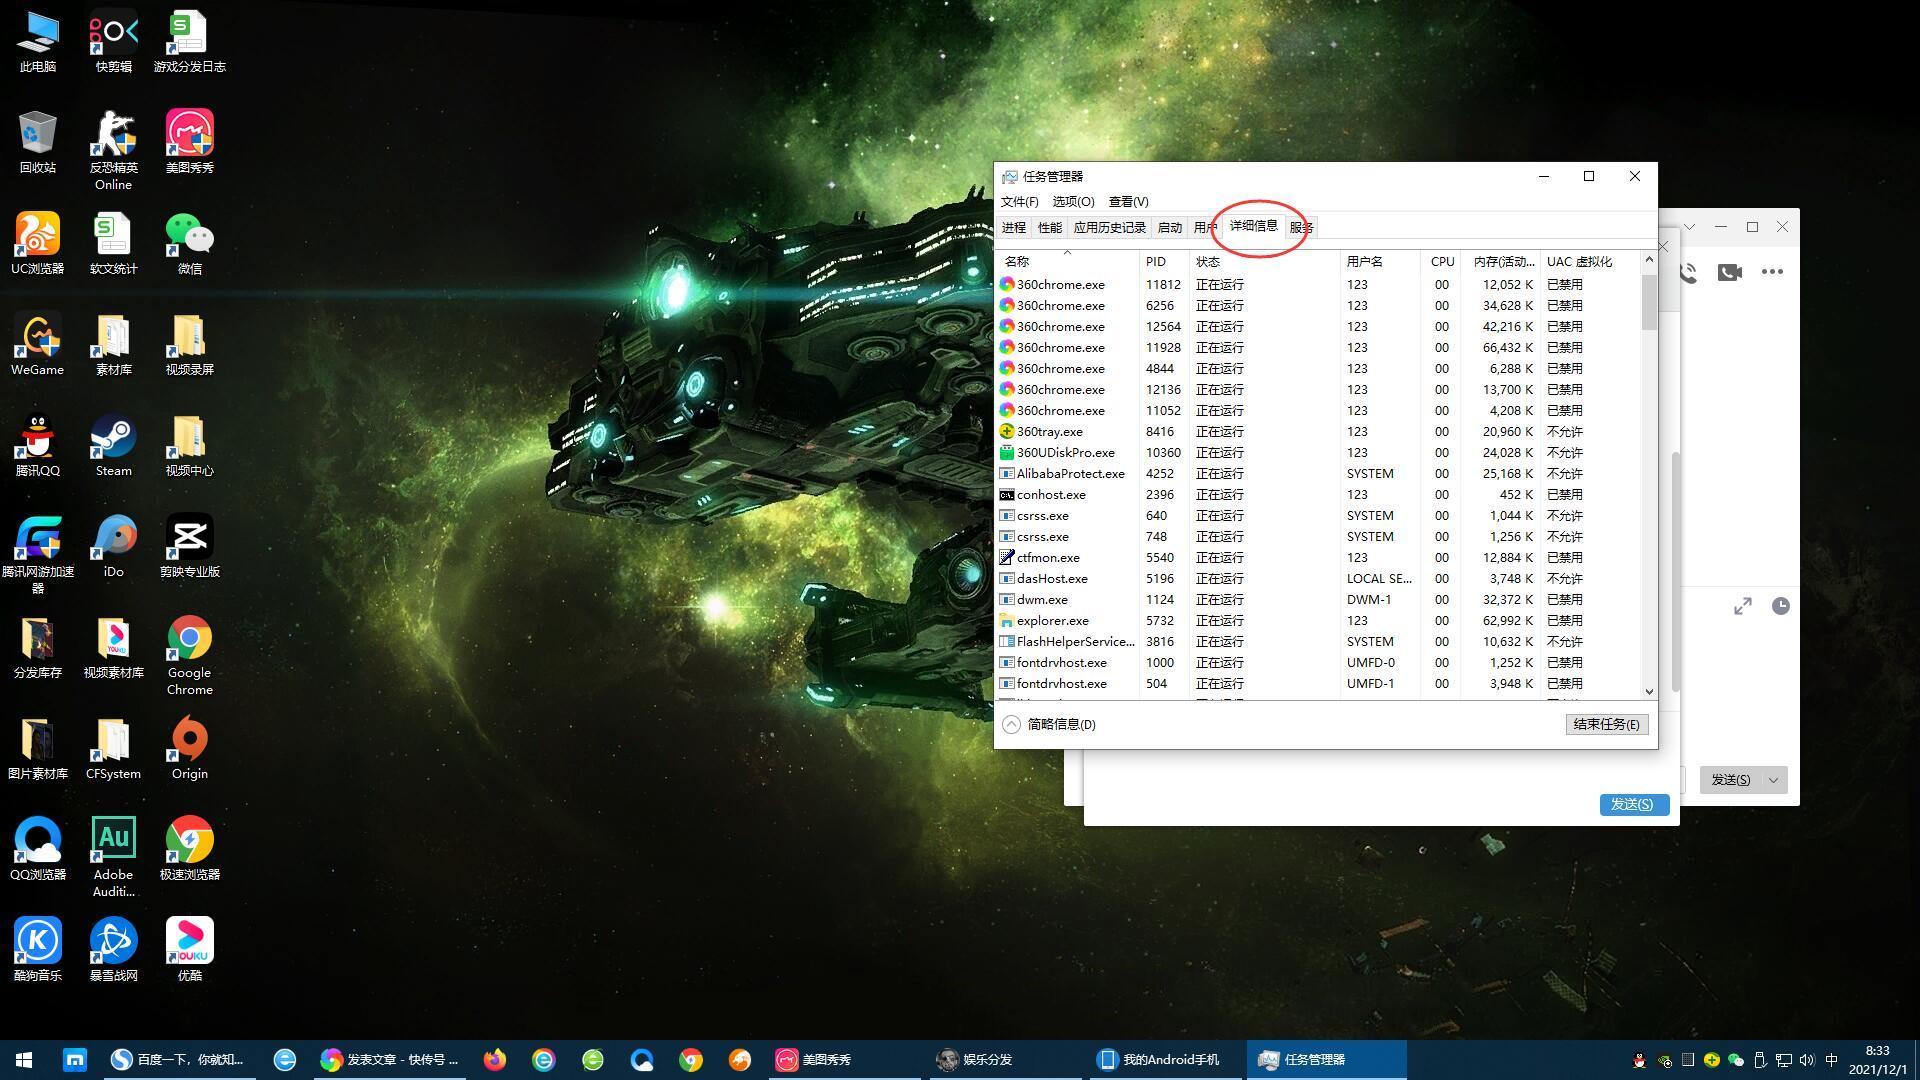Collapse to 简略信息(D) view

pyautogui.click(x=1049, y=724)
